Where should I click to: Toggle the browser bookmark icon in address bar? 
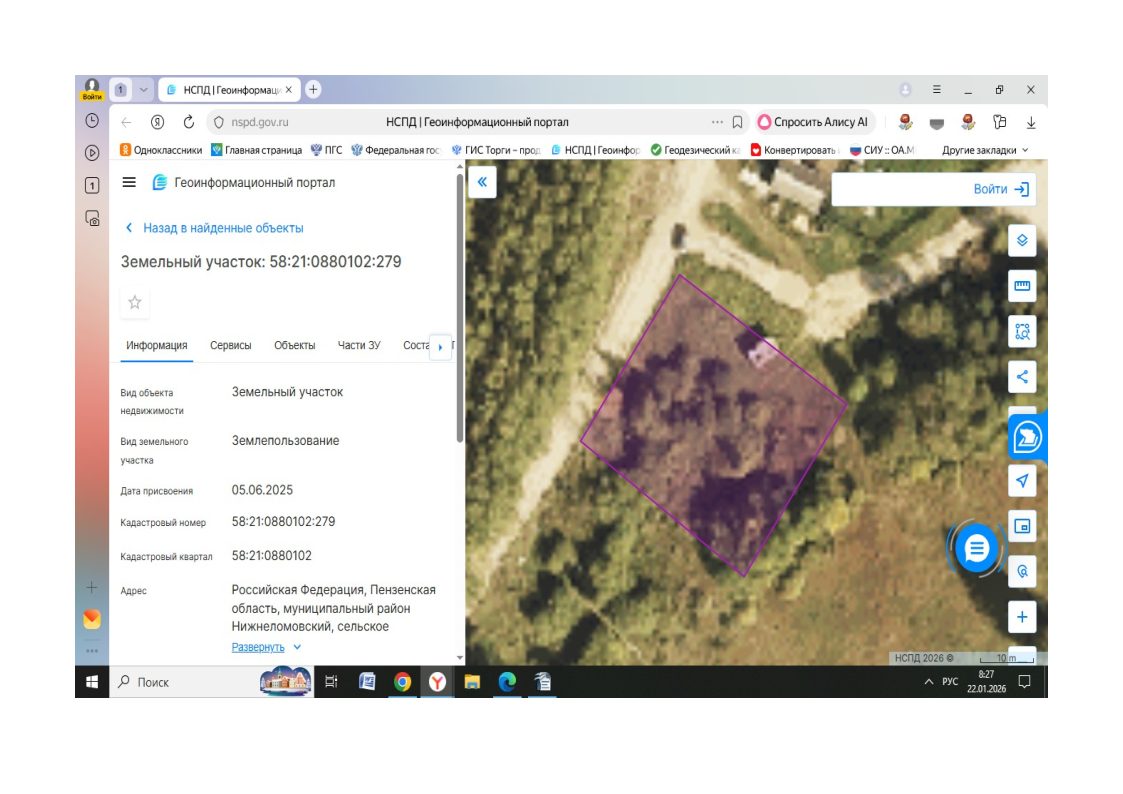737,122
